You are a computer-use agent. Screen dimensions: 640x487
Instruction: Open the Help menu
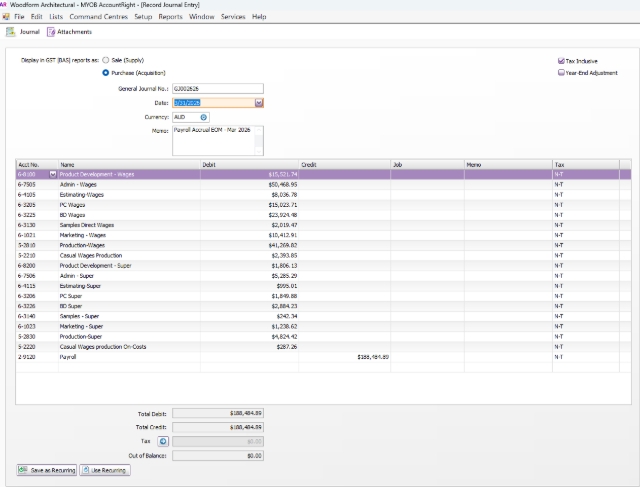[259, 17]
